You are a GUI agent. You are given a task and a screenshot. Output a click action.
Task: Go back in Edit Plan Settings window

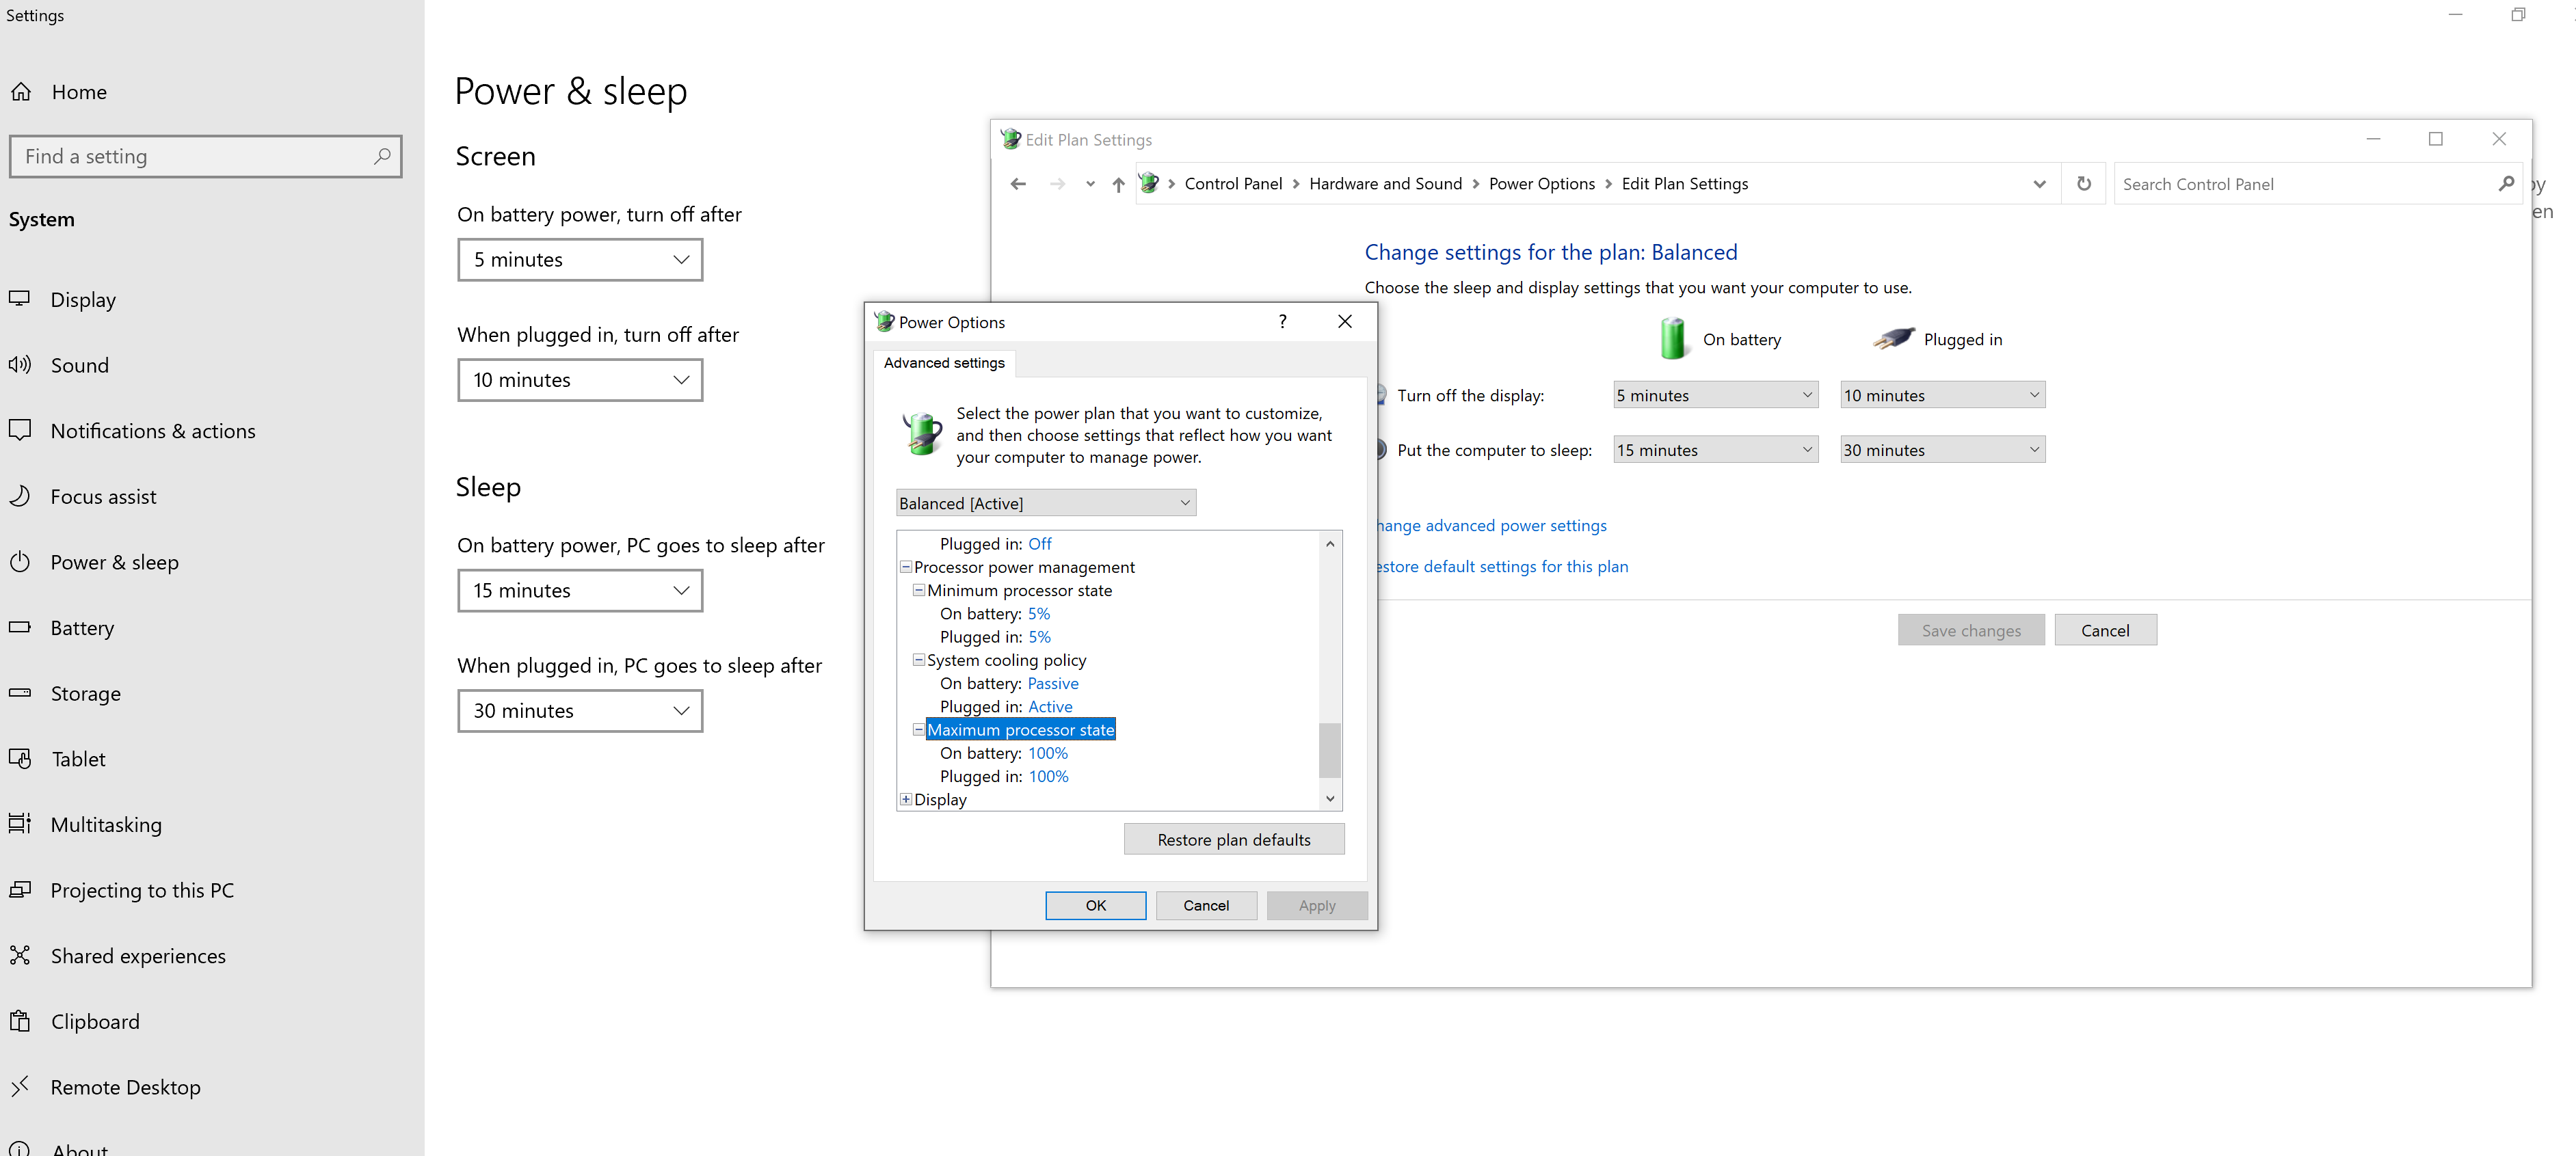[x=1018, y=184]
